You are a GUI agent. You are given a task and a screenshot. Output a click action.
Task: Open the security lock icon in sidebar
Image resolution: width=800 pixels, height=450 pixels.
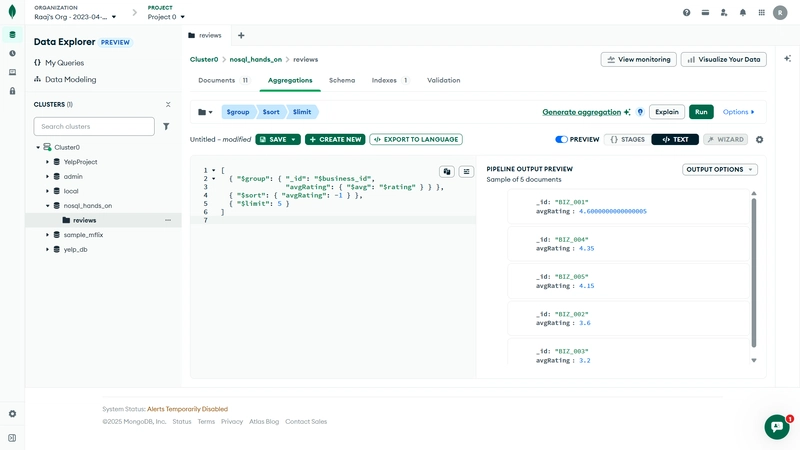coord(12,91)
